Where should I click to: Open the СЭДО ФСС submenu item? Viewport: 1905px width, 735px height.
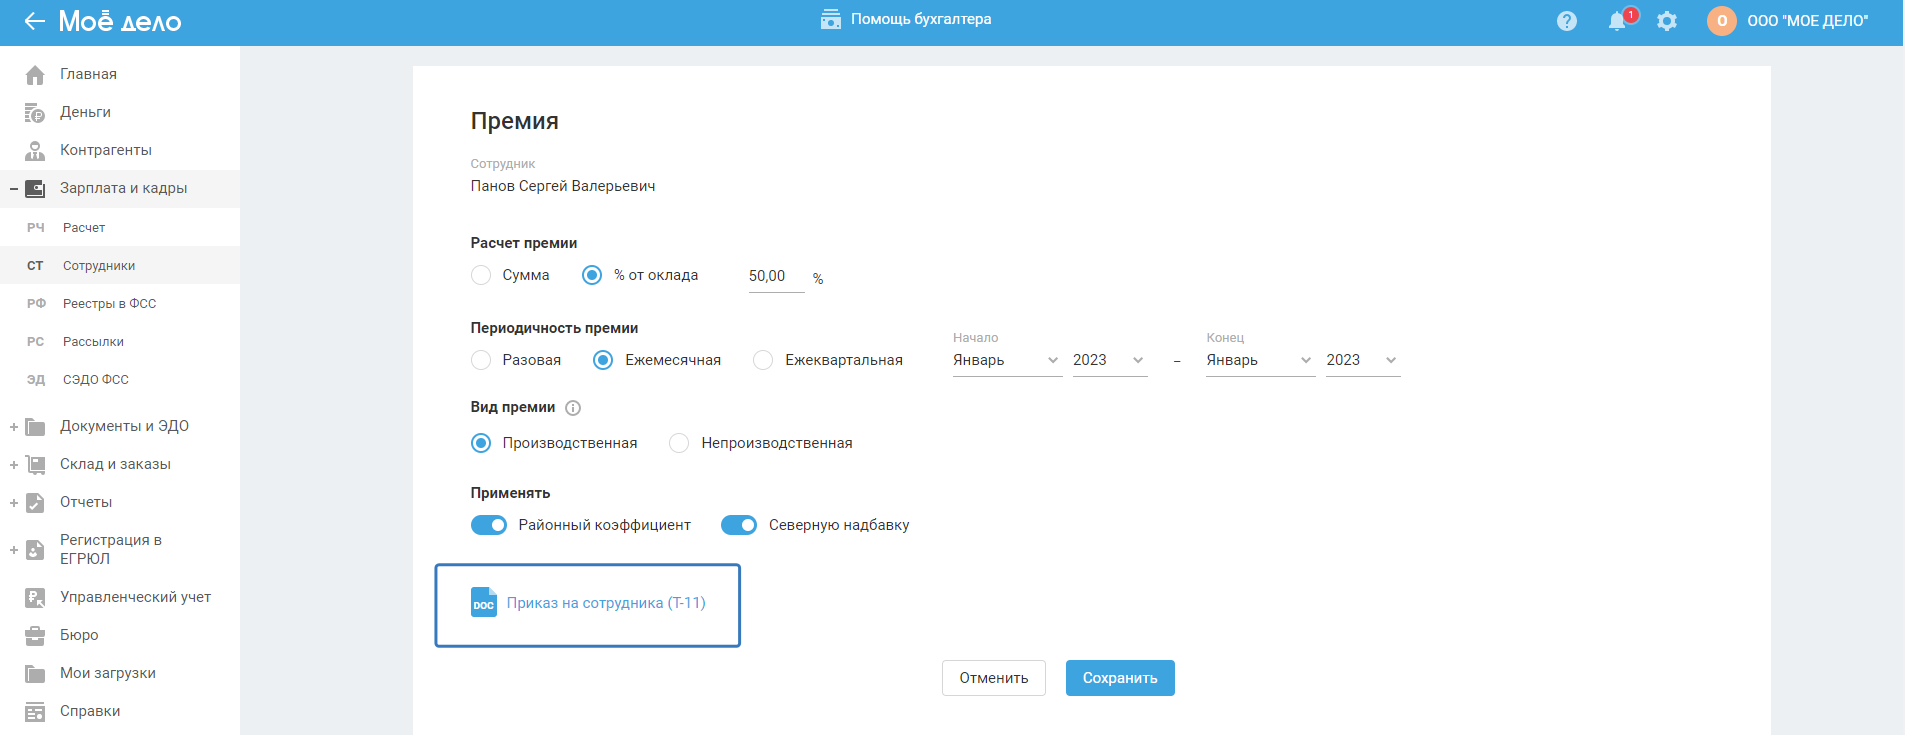(120, 380)
